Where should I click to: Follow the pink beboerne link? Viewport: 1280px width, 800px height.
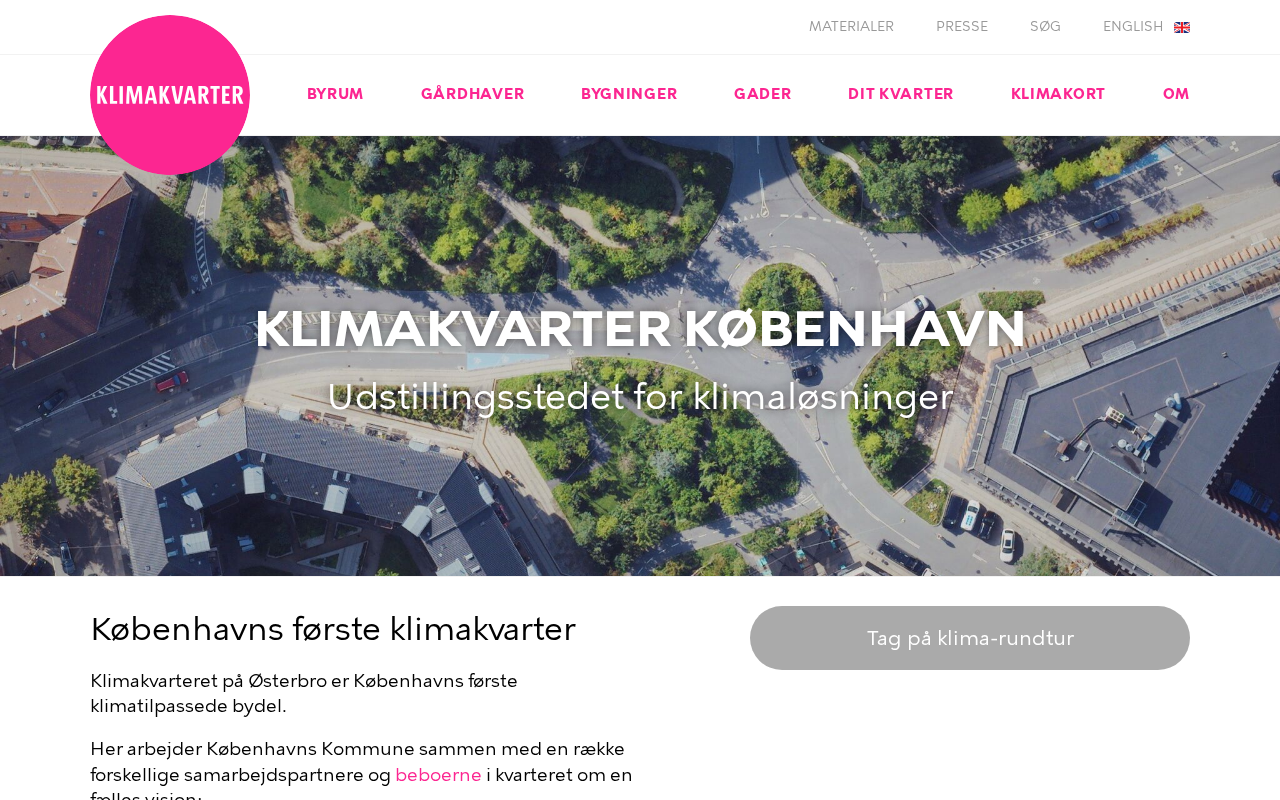point(438,775)
